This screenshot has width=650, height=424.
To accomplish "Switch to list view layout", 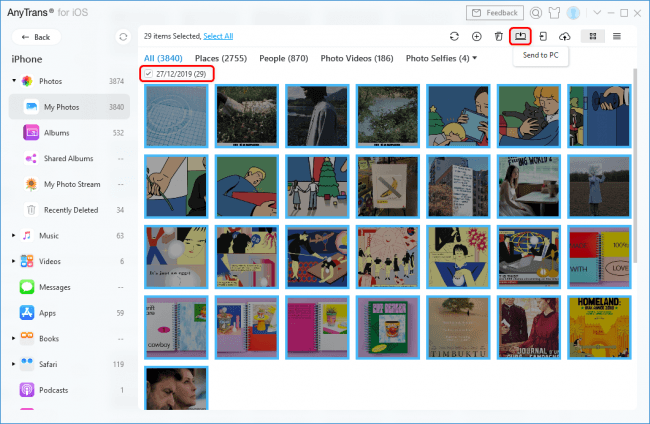I will (617, 36).
